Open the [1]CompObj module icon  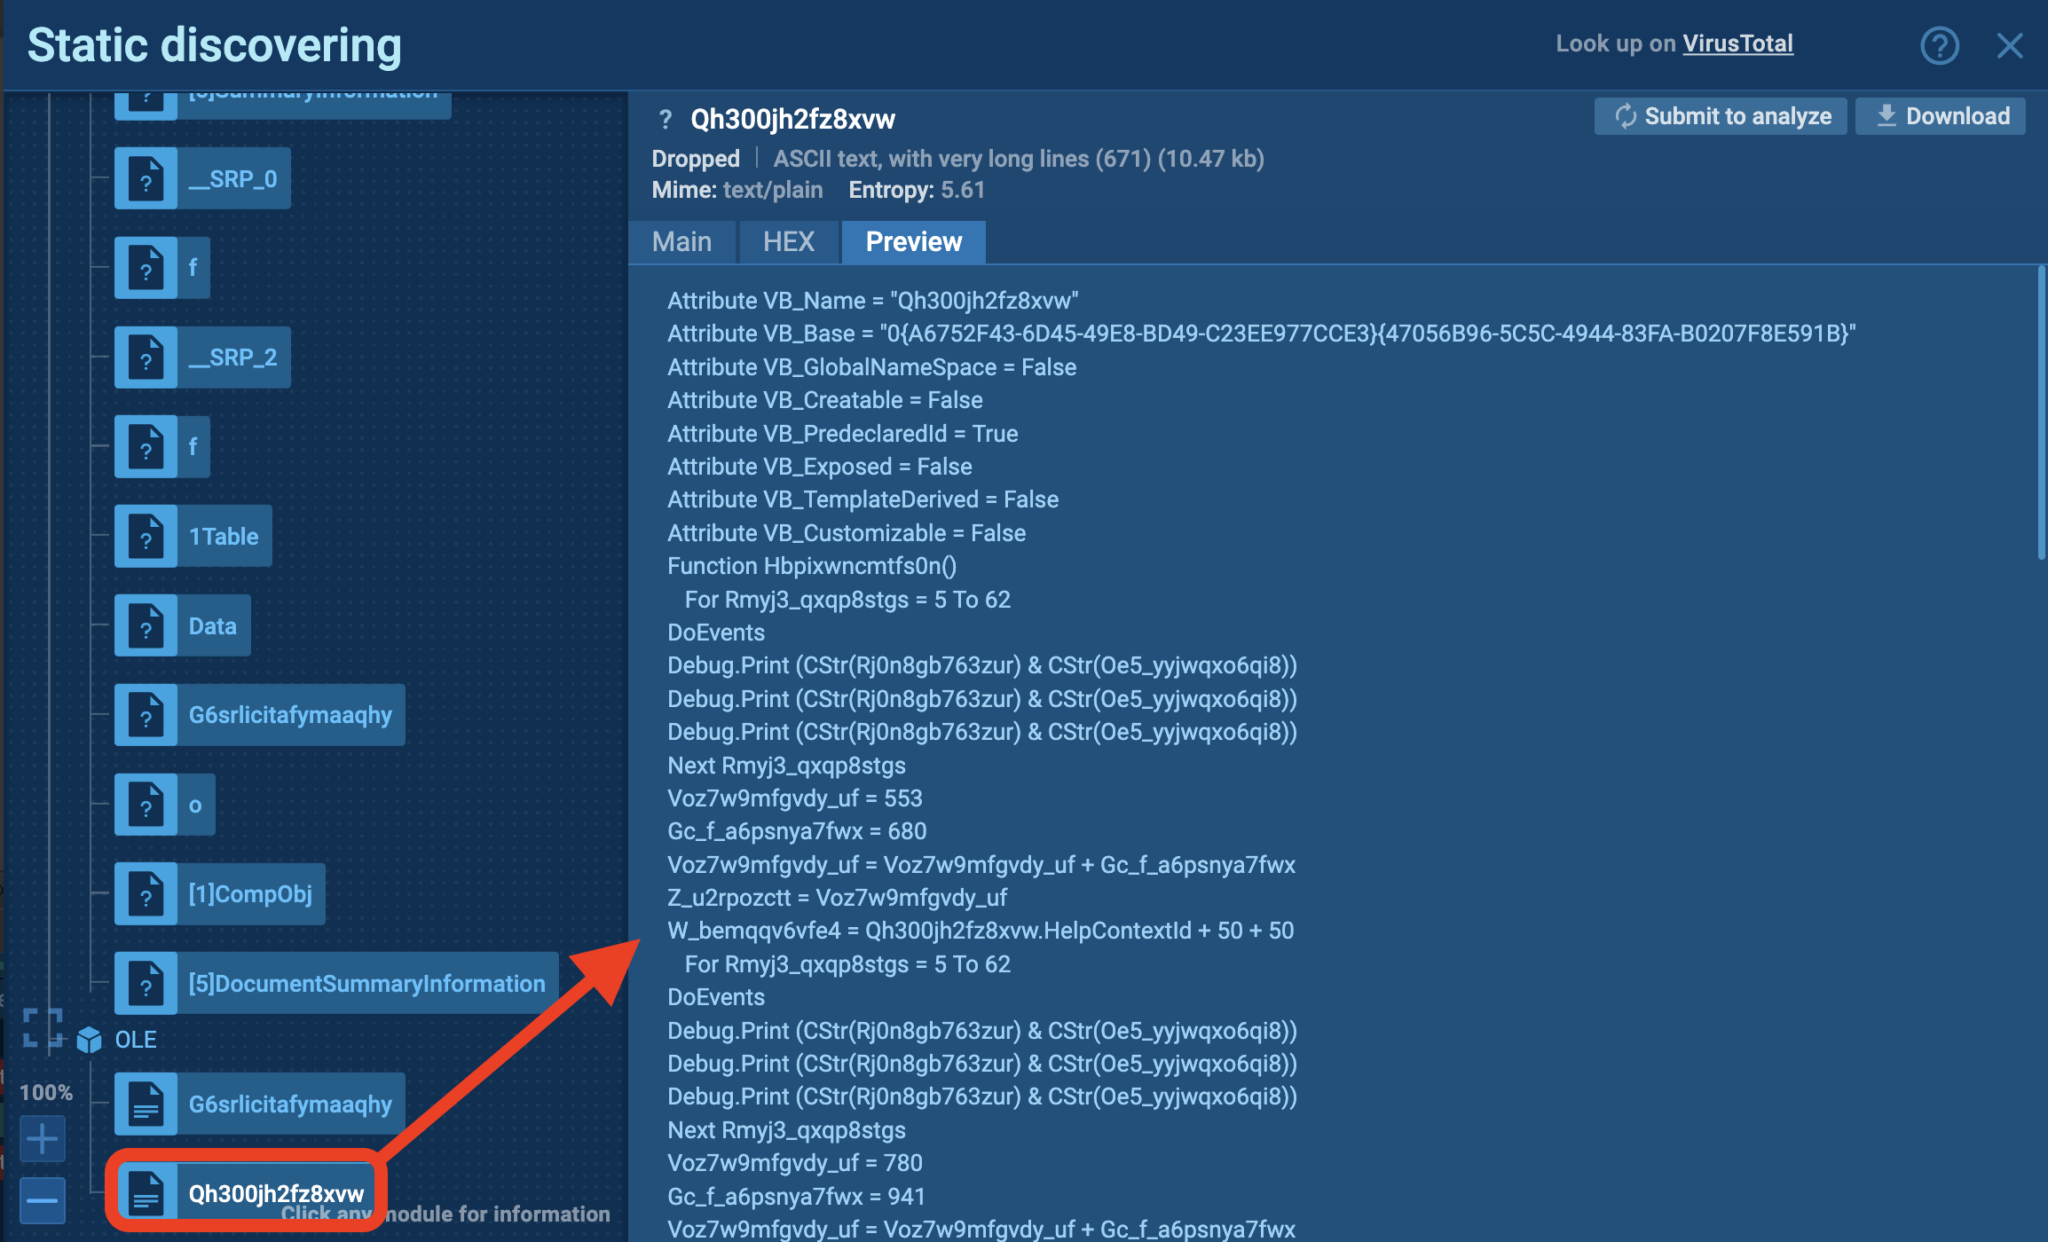coord(146,894)
